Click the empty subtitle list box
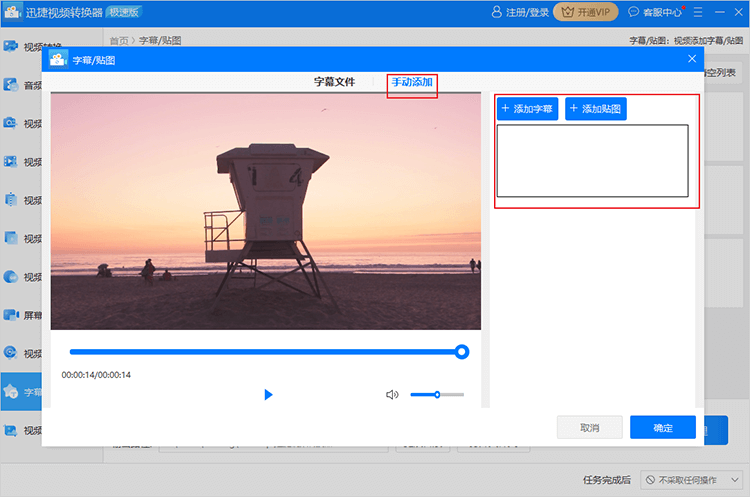This screenshot has height=497, width=750. tap(592, 160)
